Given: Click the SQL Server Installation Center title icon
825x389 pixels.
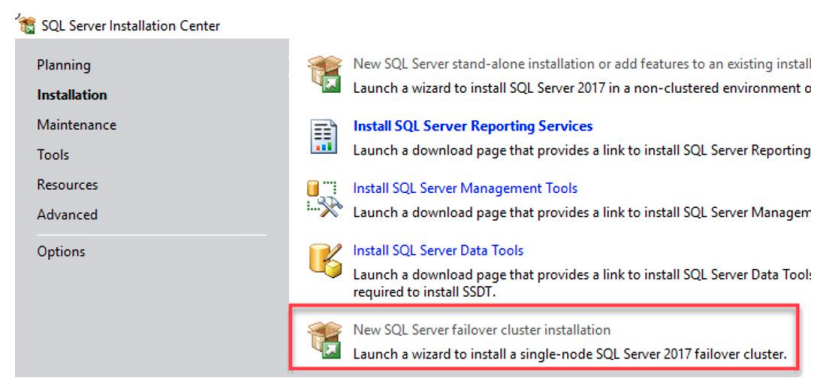Looking at the screenshot, I should click(x=27, y=25).
